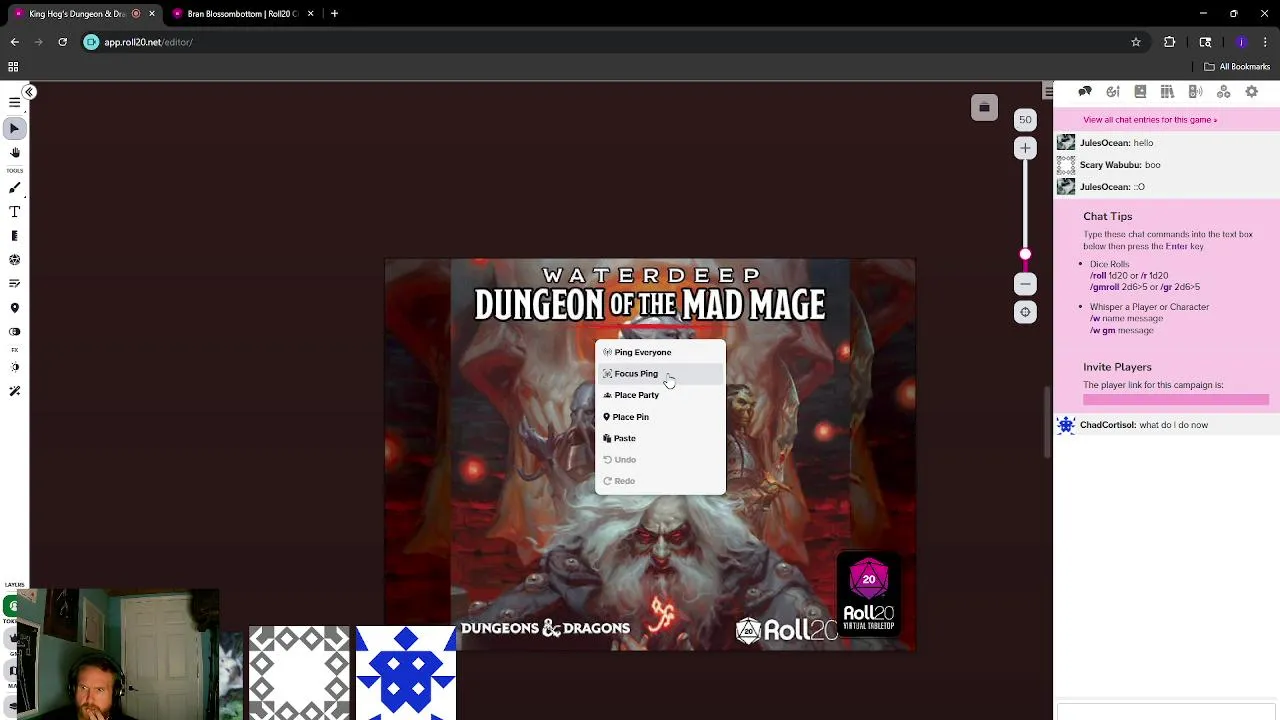Open the Compendium tab
This screenshot has width=1280, height=720.
pos(1167,92)
